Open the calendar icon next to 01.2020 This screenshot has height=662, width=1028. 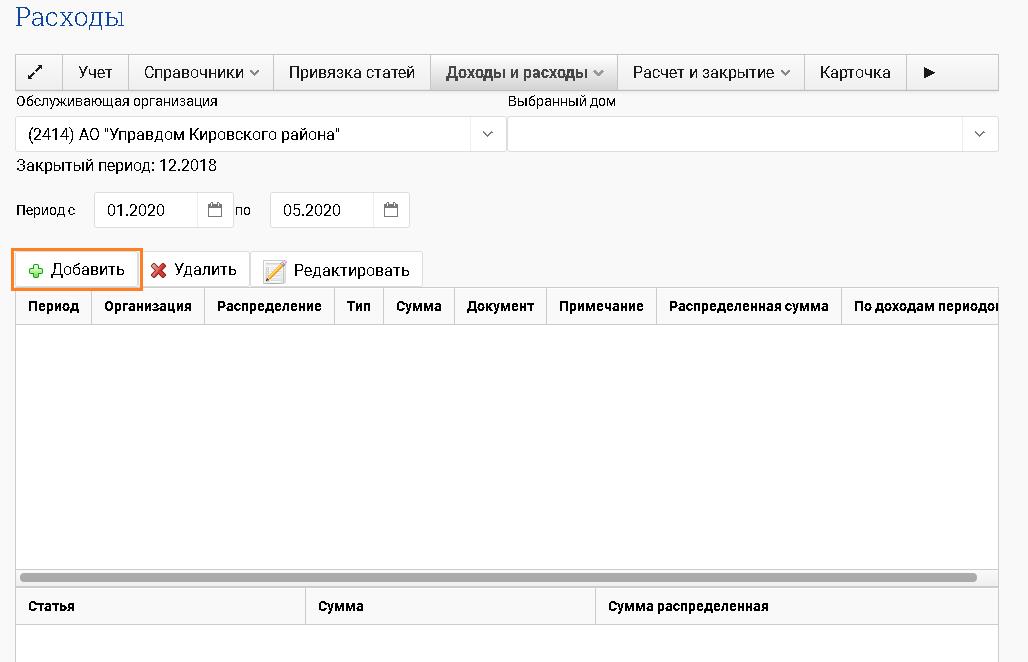(x=216, y=210)
